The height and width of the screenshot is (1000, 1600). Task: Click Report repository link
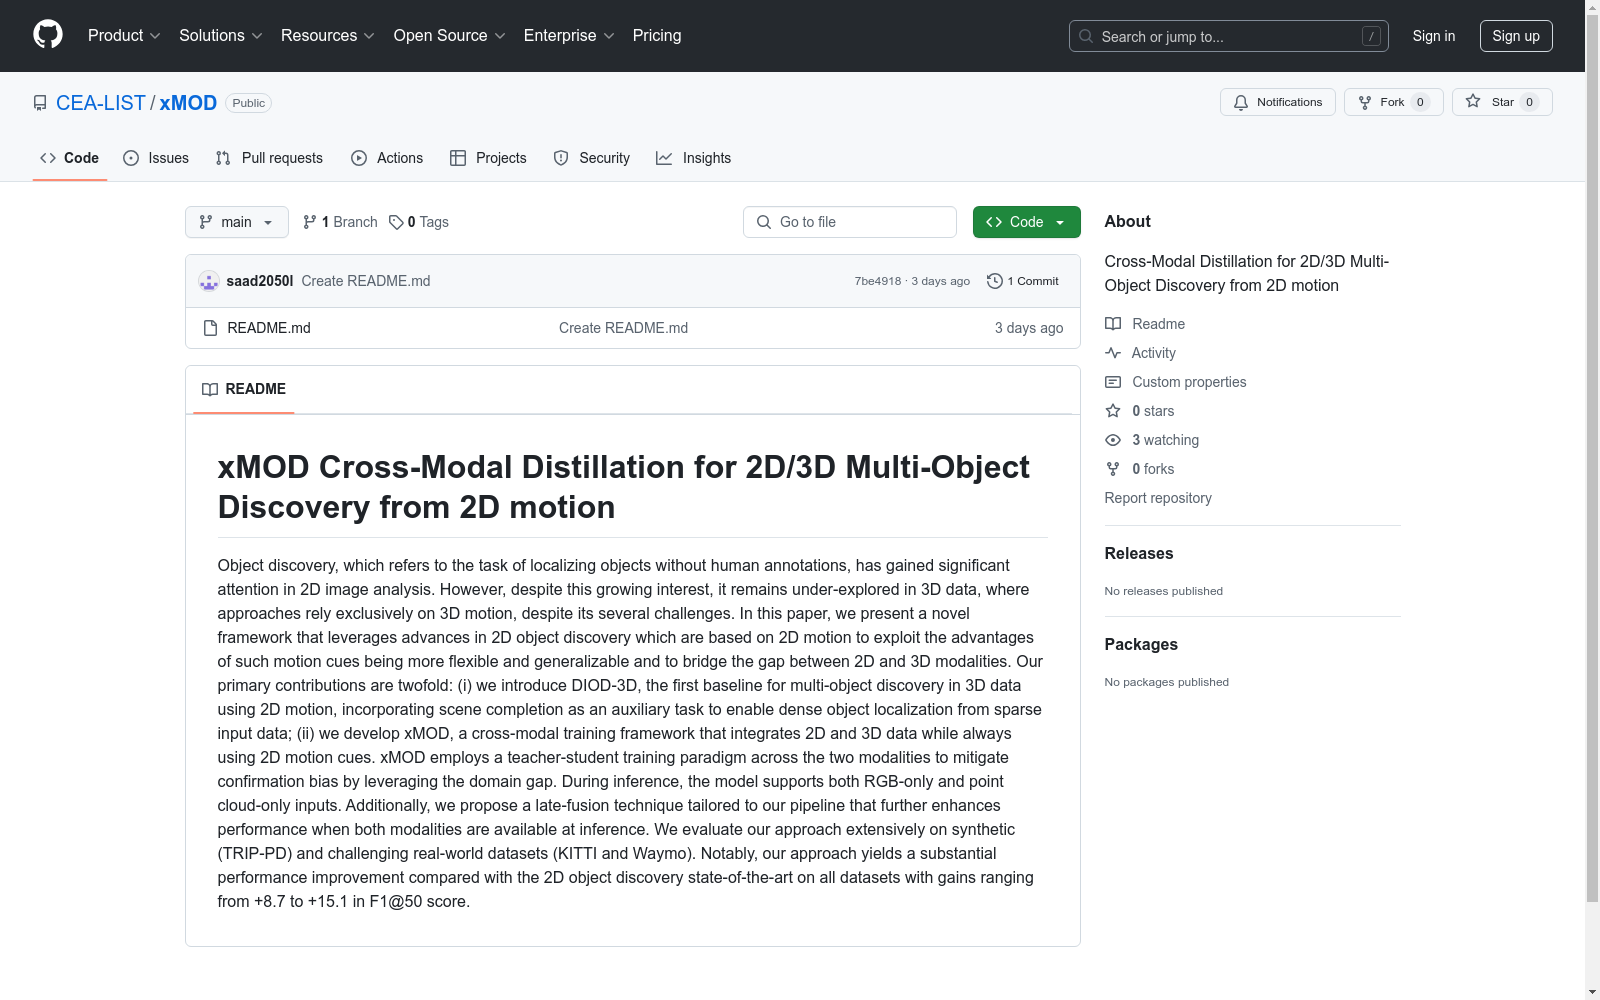point(1158,498)
